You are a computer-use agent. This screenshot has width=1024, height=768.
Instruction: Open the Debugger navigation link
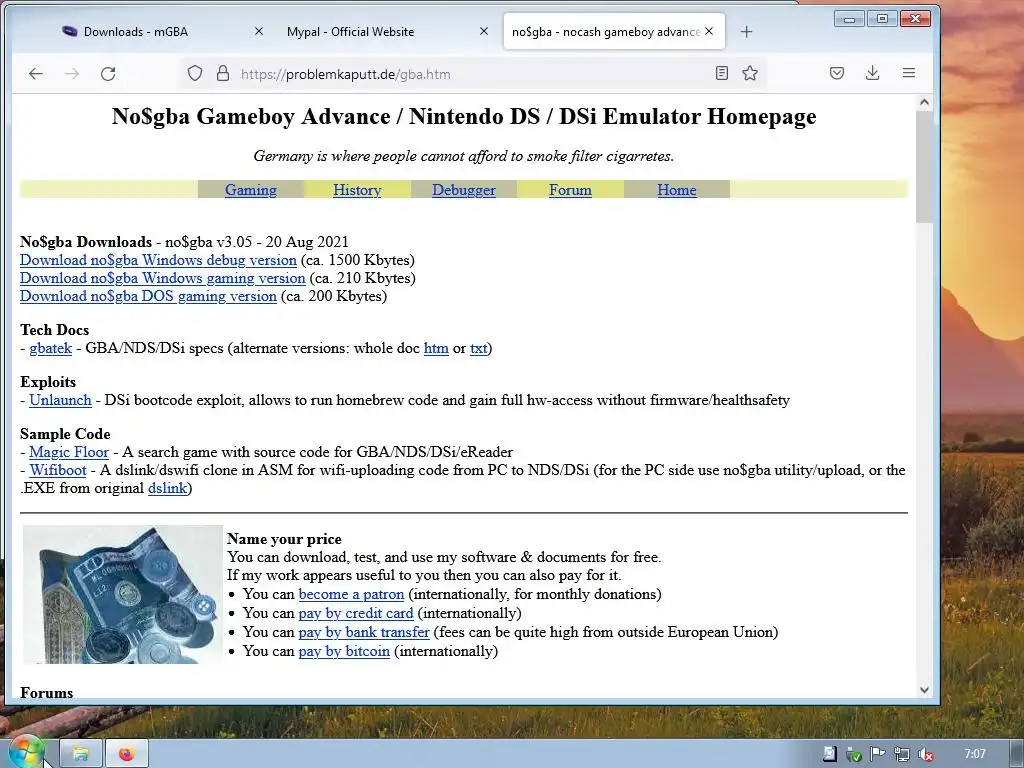click(464, 189)
